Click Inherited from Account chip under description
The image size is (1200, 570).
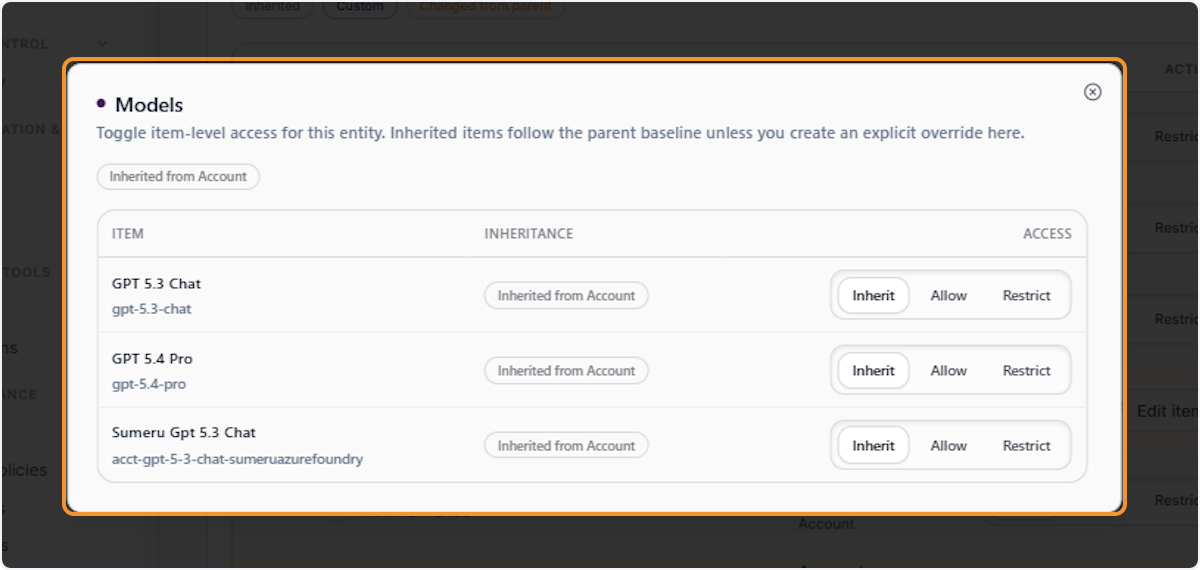(x=178, y=177)
